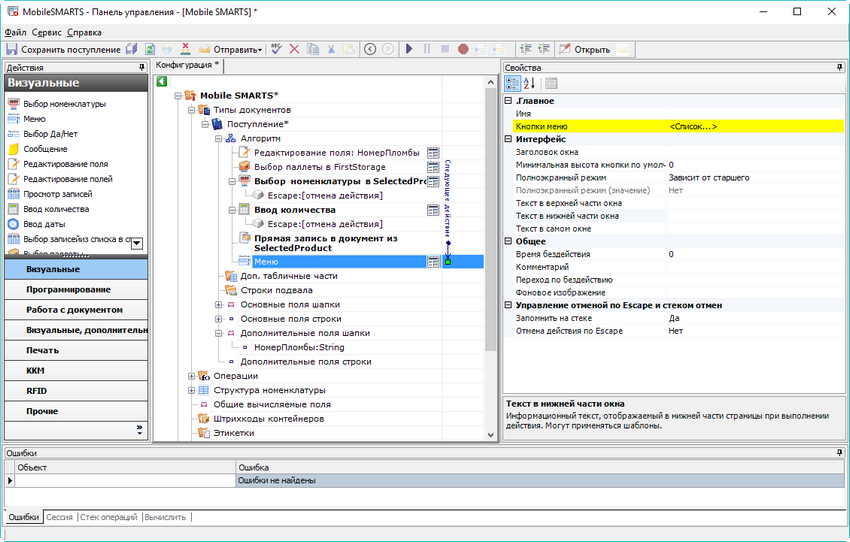This screenshot has width=850, height=542.
Task: Click the Property Pages icon
Action: click(551, 83)
